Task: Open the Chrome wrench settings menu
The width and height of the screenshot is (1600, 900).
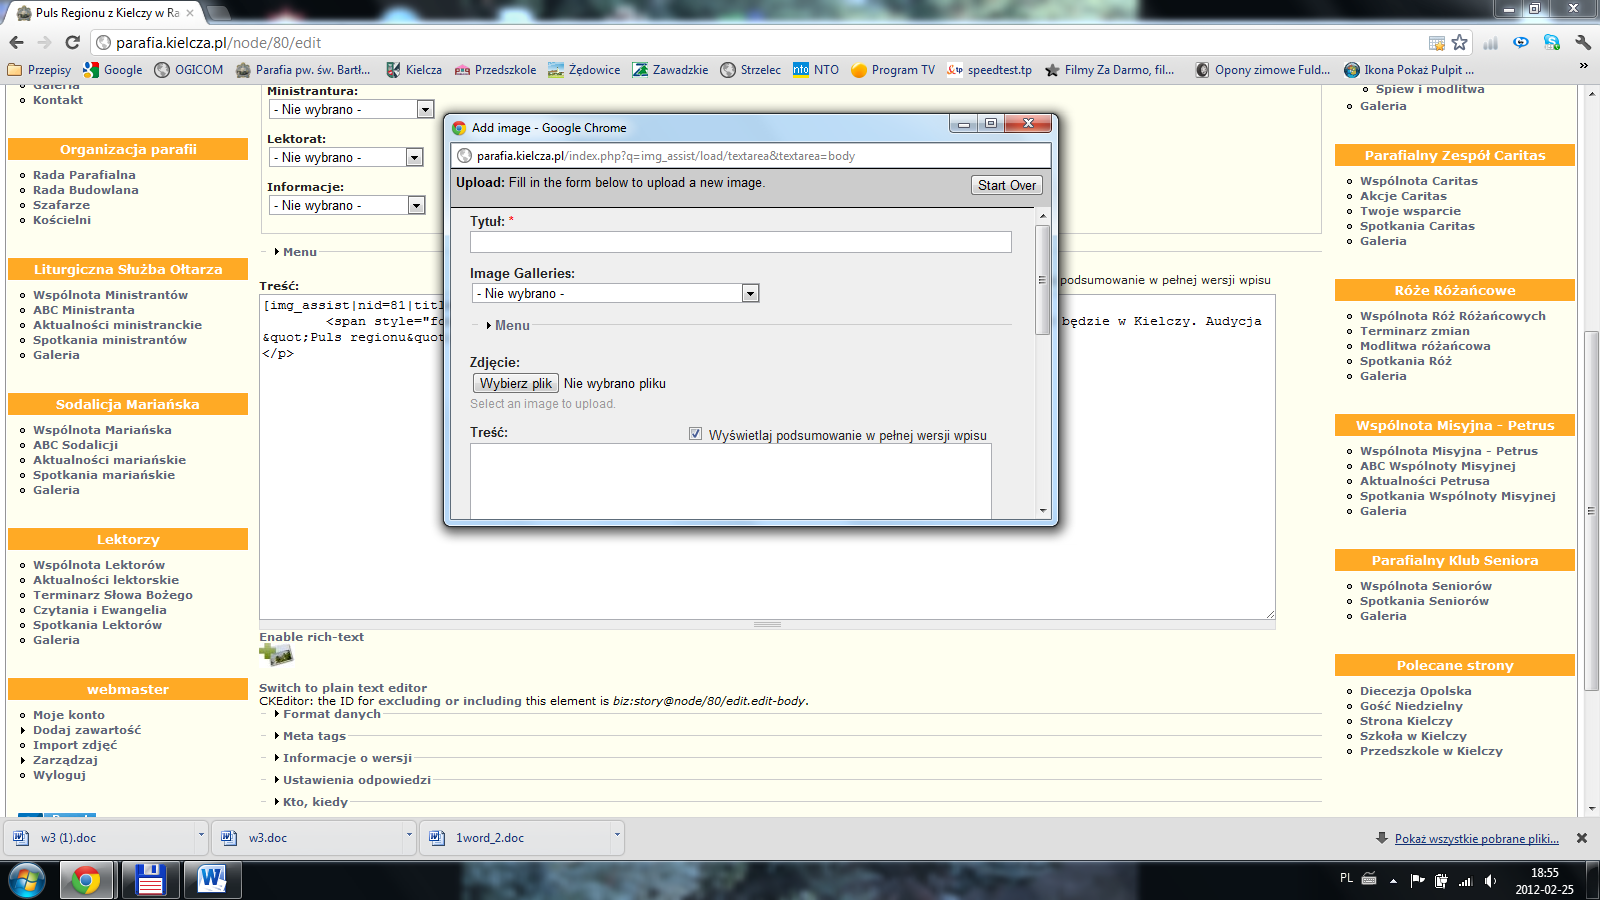Action: click(x=1582, y=42)
